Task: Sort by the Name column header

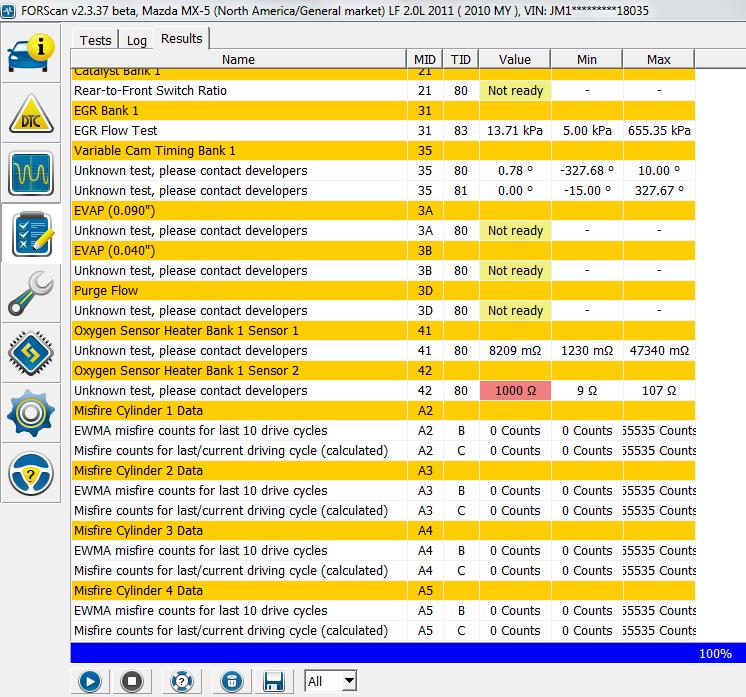Action: (238, 59)
